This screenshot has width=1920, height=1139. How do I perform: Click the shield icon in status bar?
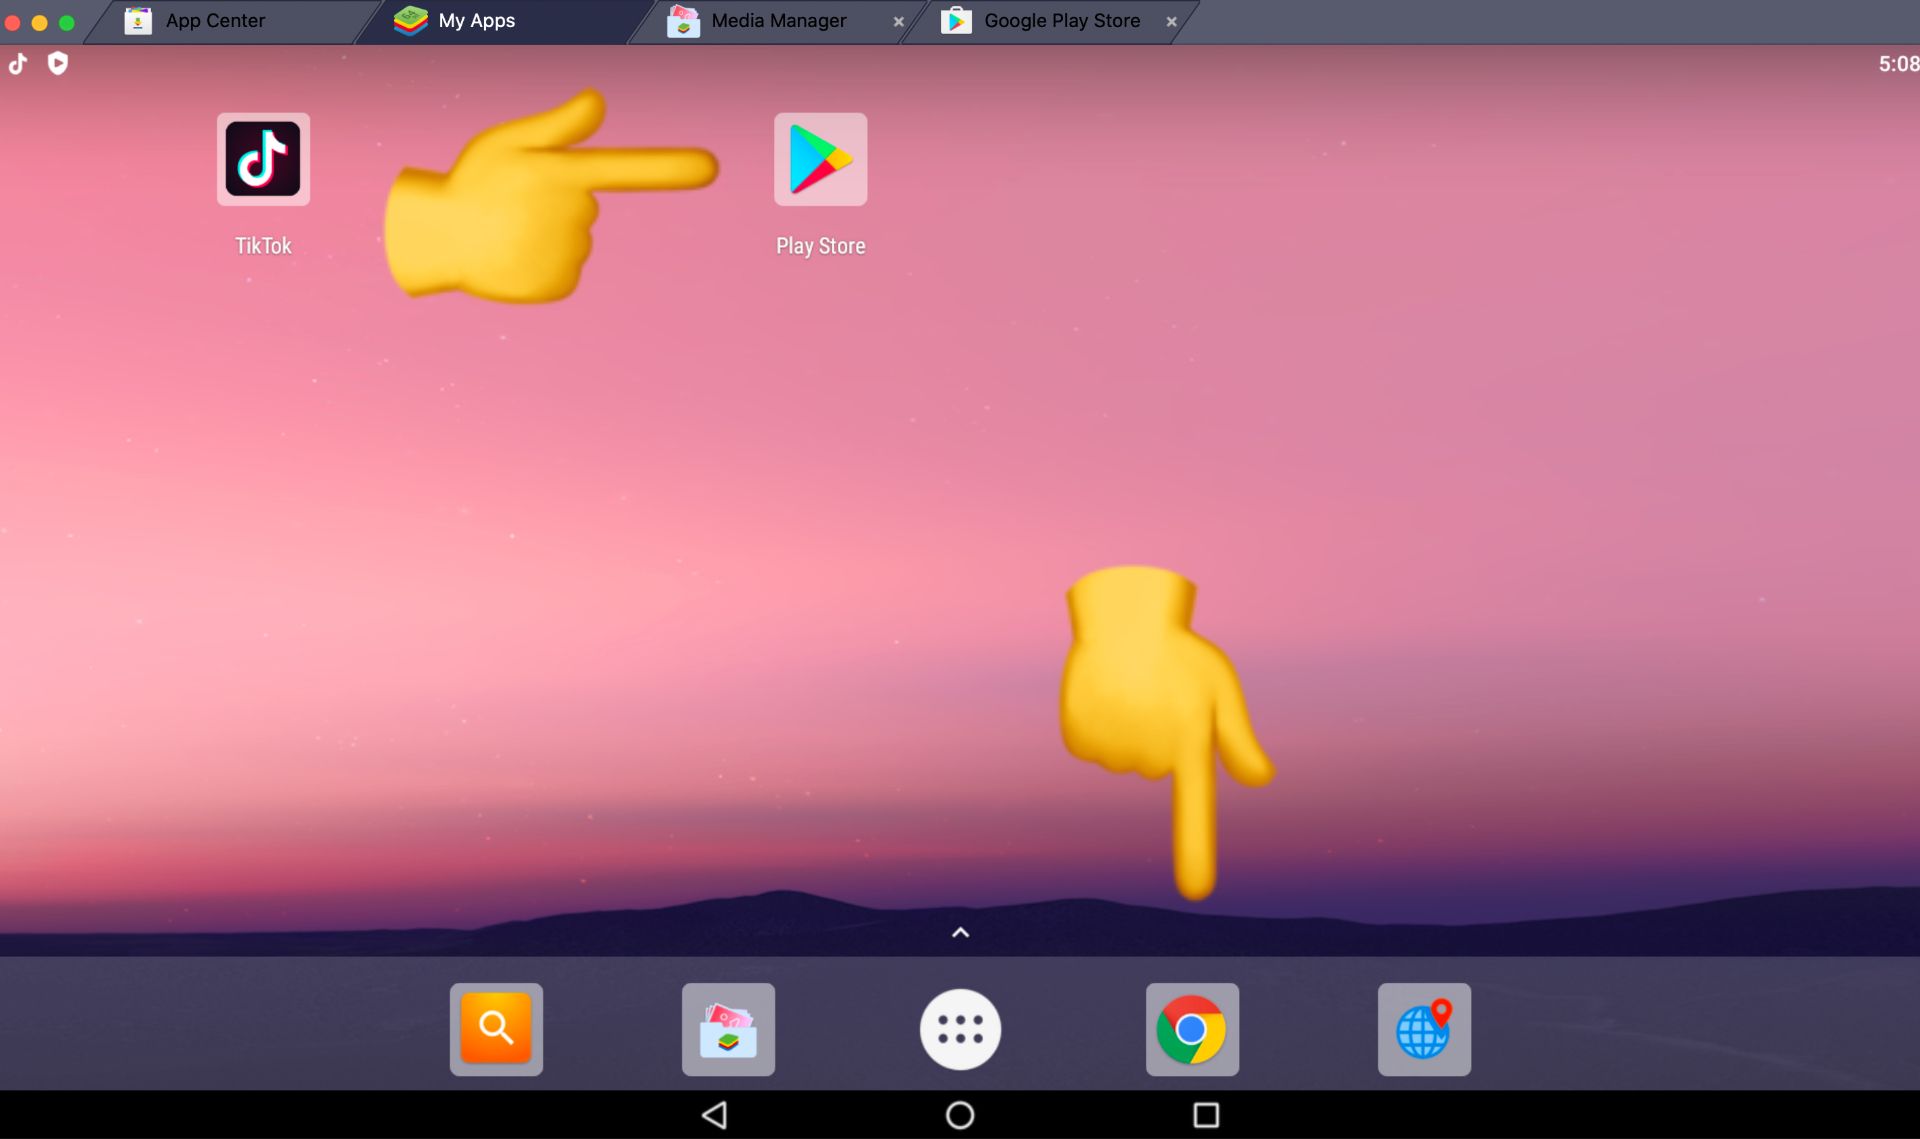[x=58, y=64]
